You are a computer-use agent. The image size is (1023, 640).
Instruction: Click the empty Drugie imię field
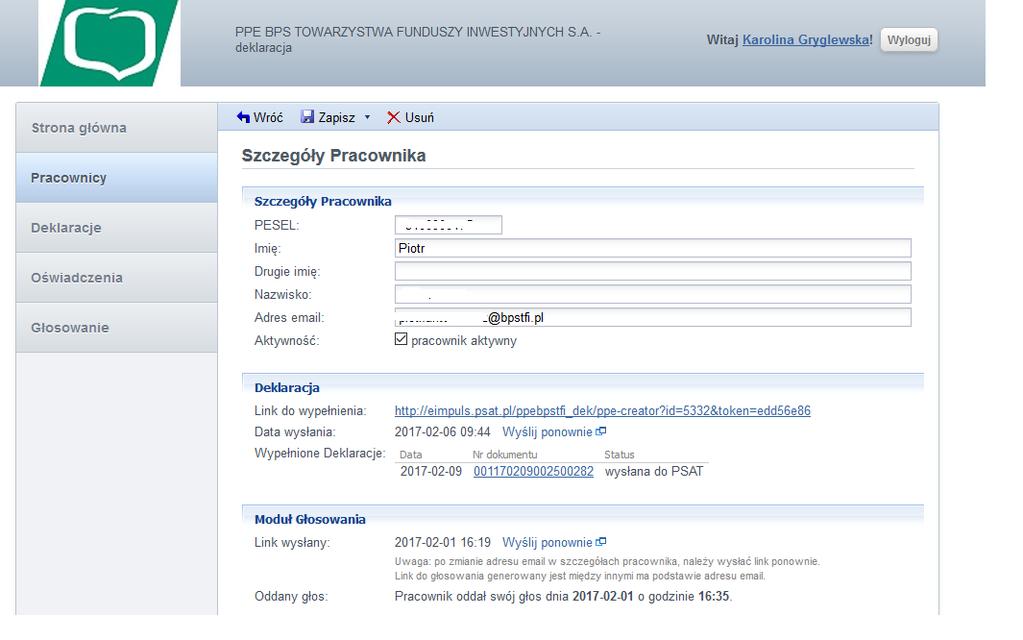pos(652,271)
